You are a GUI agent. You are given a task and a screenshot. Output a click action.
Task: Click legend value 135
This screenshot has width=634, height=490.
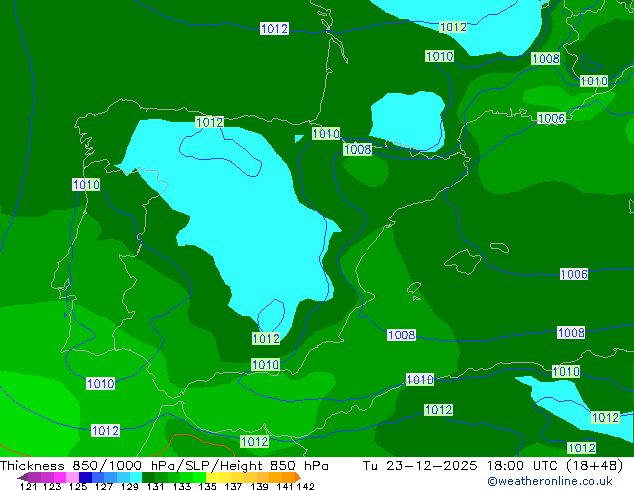[207, 486]
